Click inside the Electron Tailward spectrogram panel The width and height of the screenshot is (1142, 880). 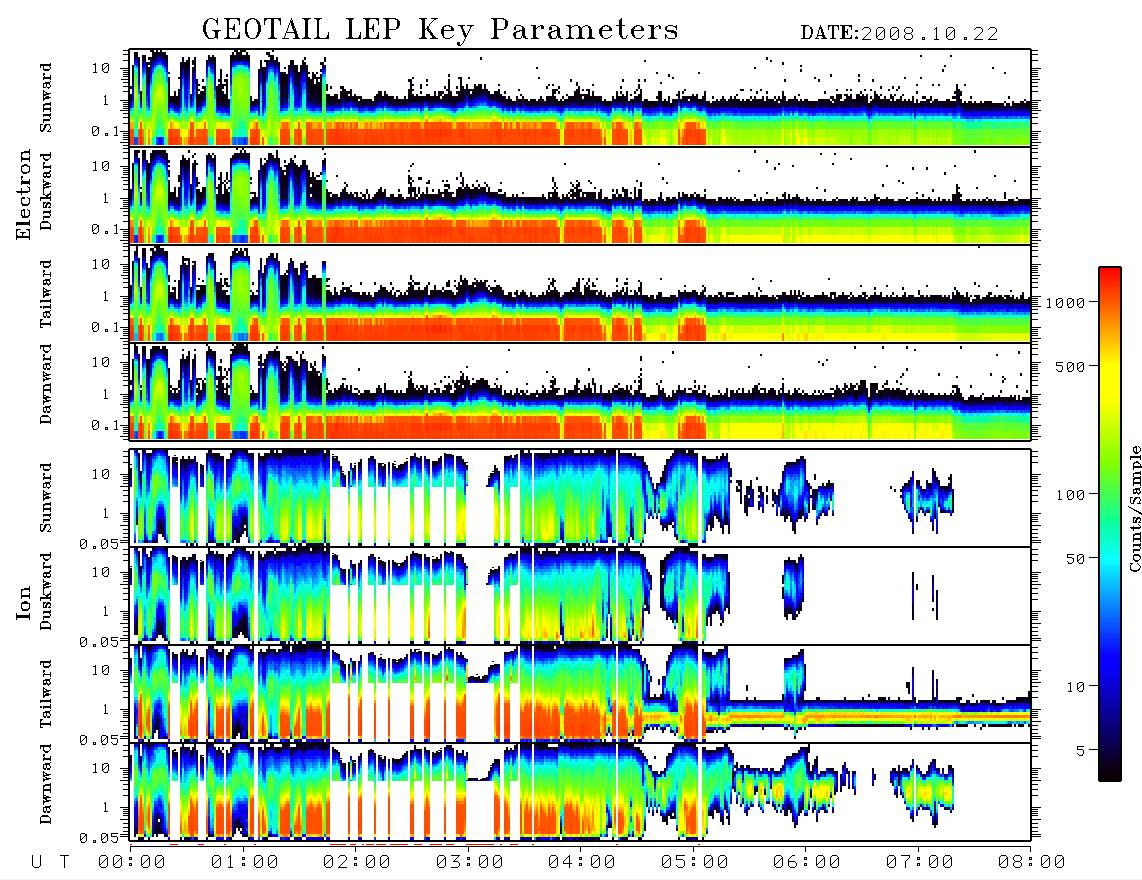point(580,294)
